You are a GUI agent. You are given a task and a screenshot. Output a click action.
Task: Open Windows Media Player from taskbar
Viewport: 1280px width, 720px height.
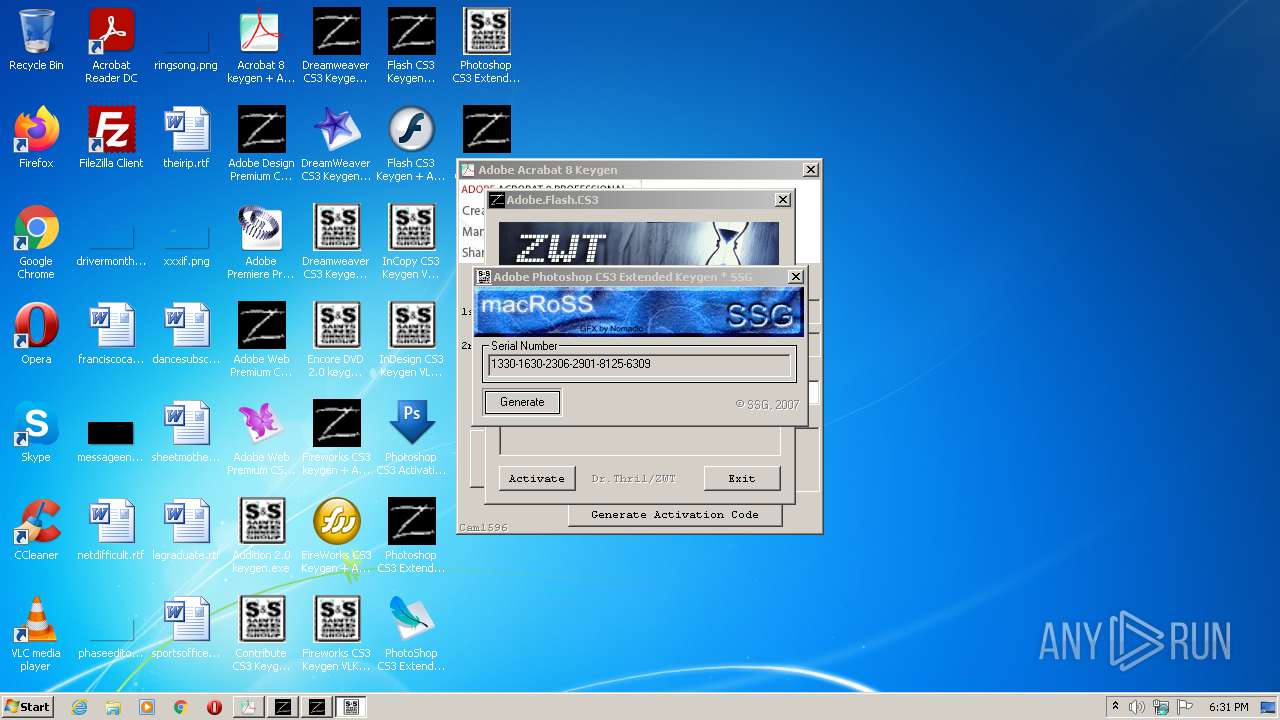coord(147,707)
